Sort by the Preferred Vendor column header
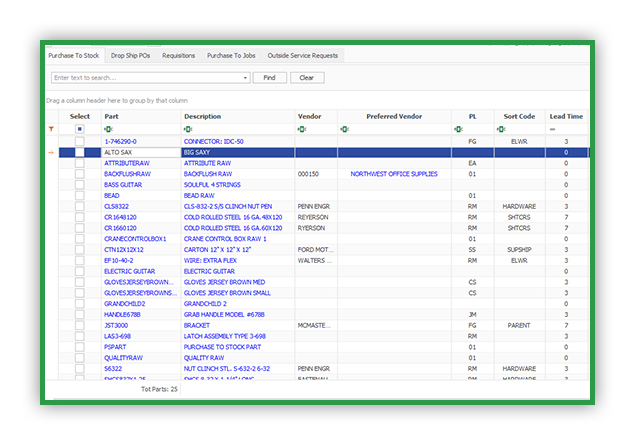The width and height of the screenshot is (635, 445). (394, 117)
